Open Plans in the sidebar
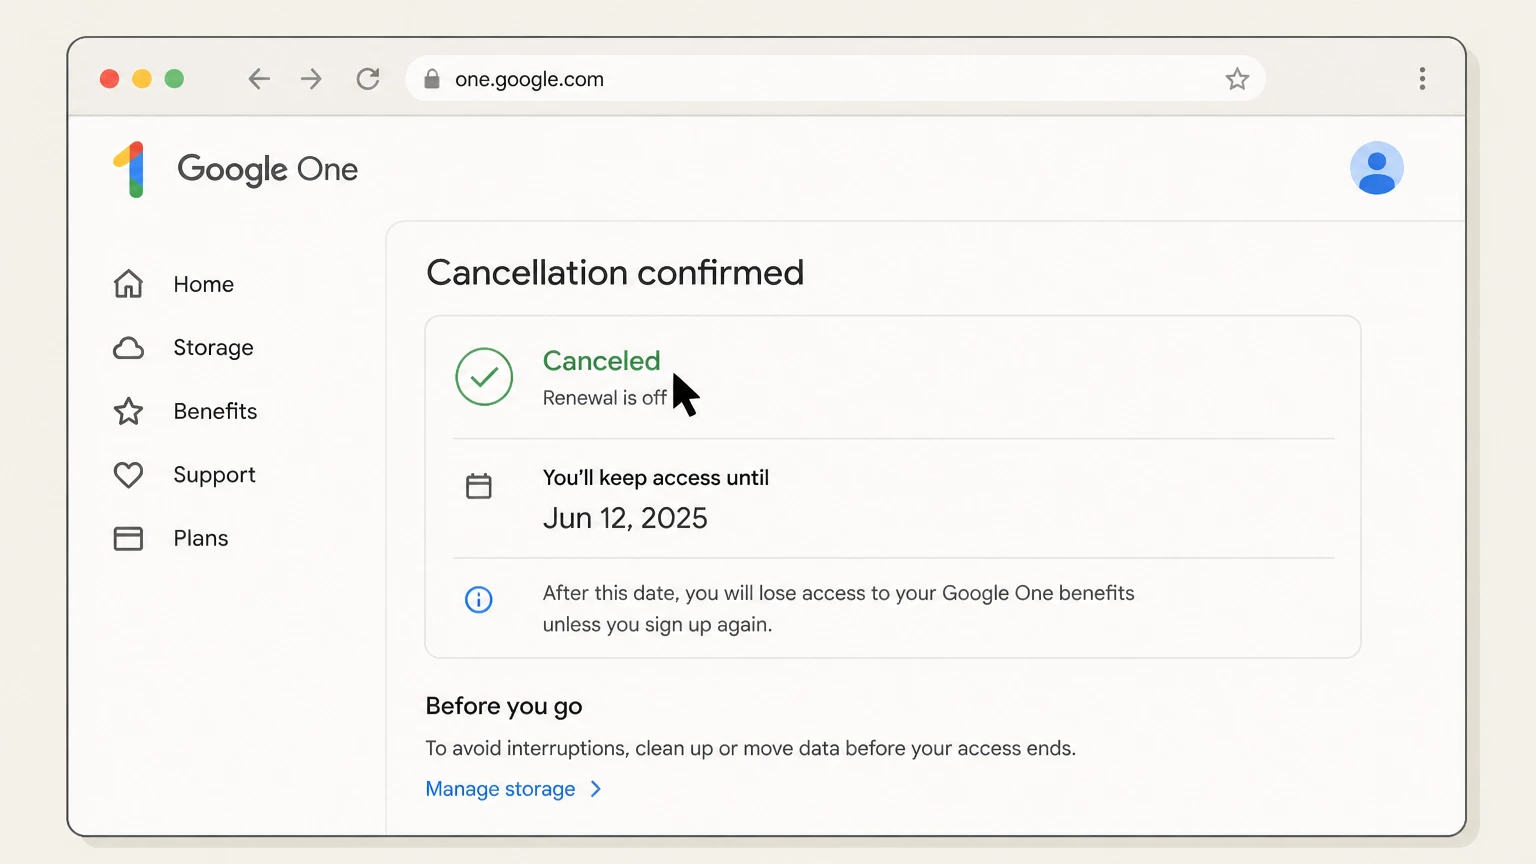1536x864 pixels. [x=201, y=538]
